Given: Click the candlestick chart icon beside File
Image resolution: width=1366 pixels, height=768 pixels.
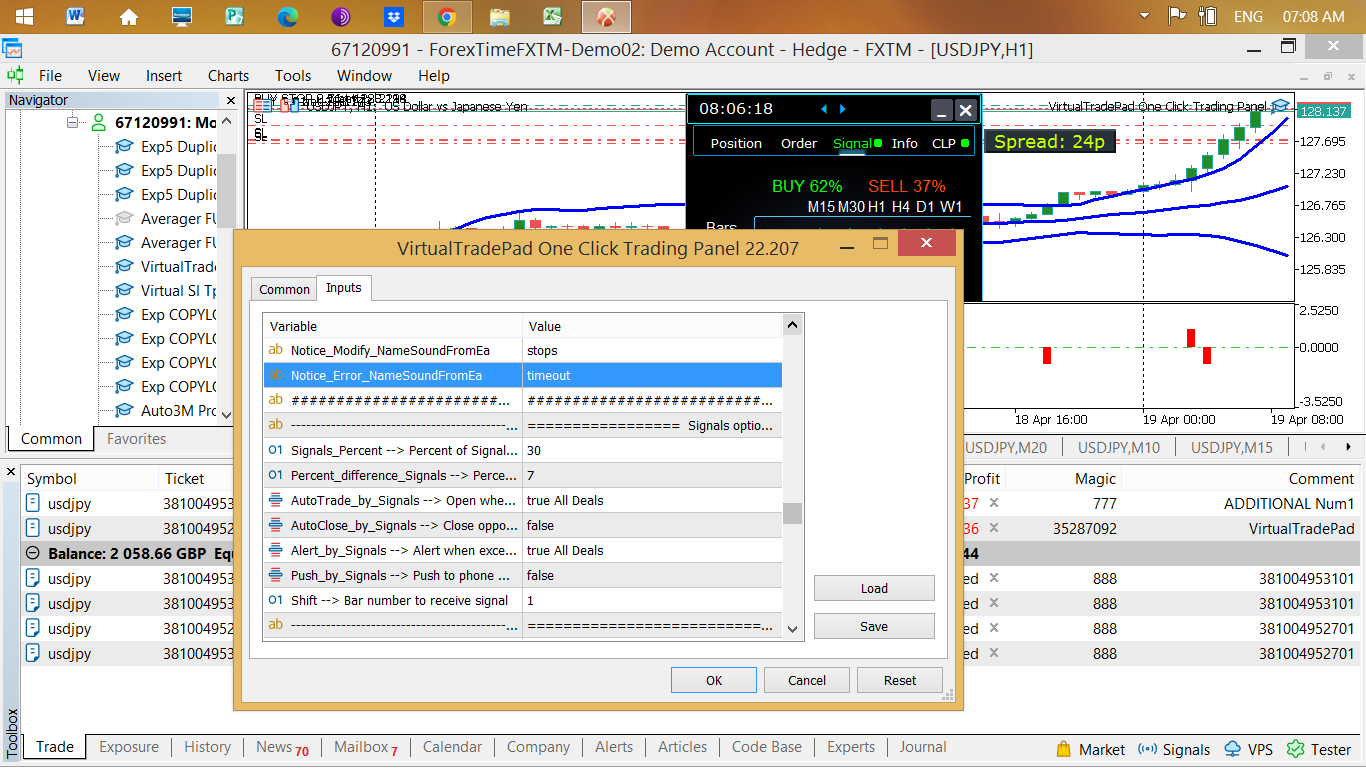Looking at the screenshot, I should (15, 75).
